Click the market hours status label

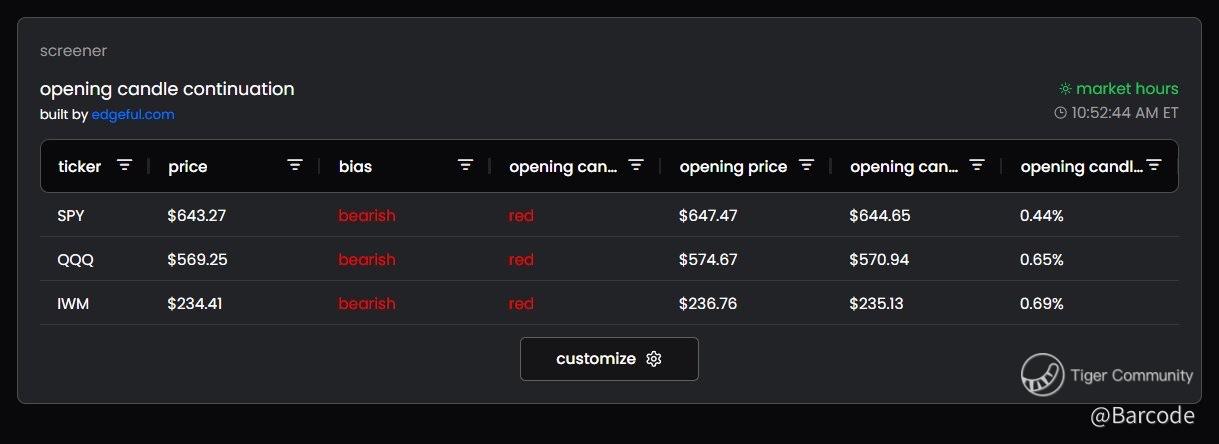1127,89
